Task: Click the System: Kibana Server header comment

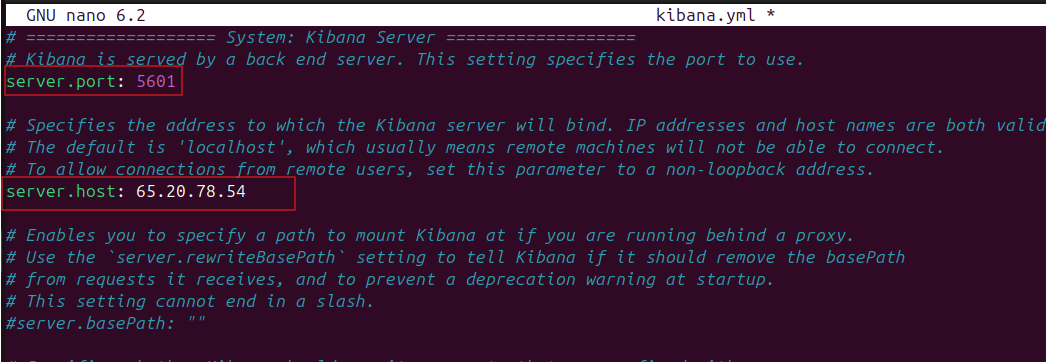Action: 321,37
